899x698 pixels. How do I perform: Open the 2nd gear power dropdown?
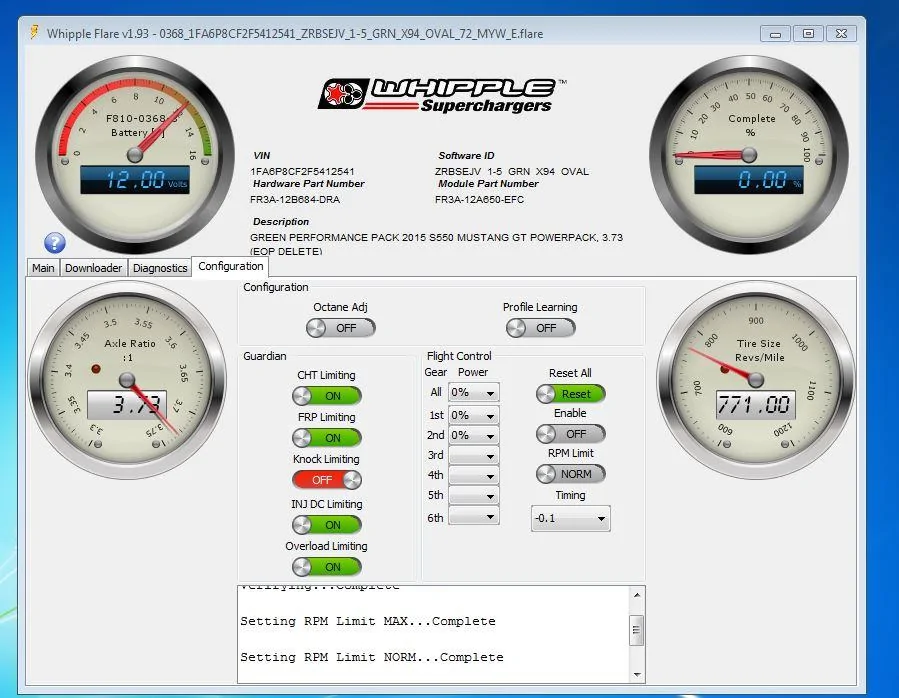474,435
